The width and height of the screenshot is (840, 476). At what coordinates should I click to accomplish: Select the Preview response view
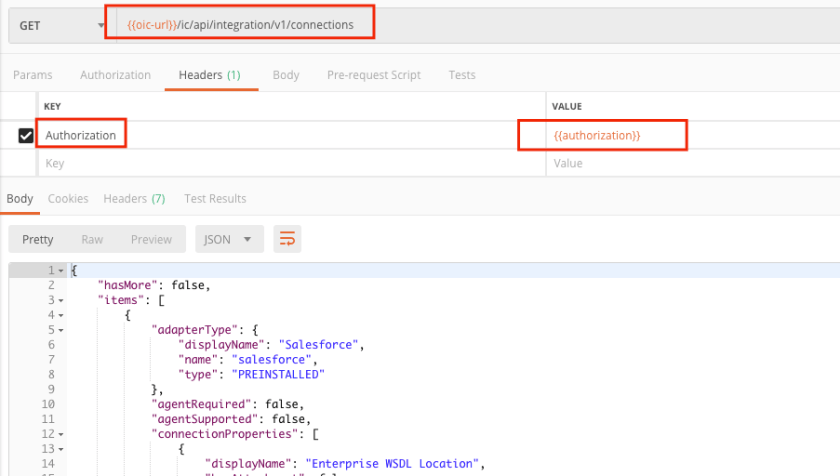click(x=151, y=239)
